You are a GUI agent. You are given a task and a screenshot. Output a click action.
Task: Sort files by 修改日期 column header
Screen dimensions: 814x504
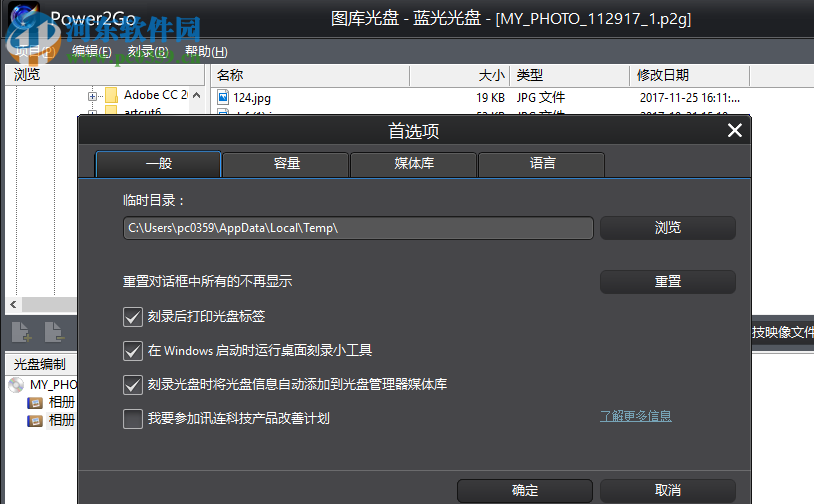690,75
